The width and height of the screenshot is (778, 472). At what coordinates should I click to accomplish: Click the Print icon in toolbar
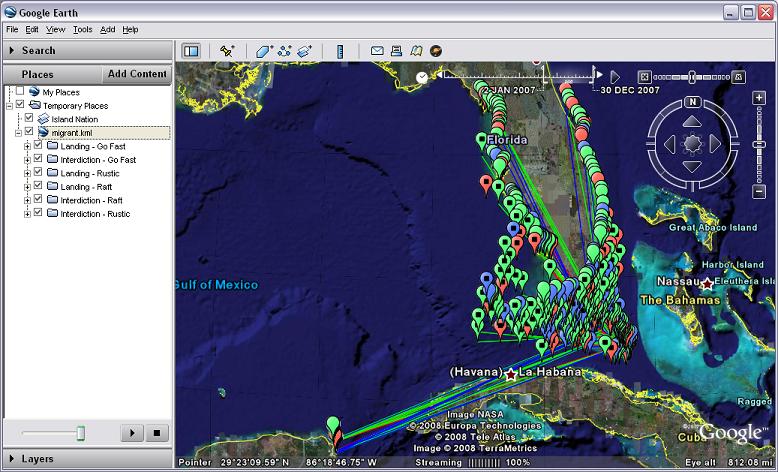click(x=396, y=50)
